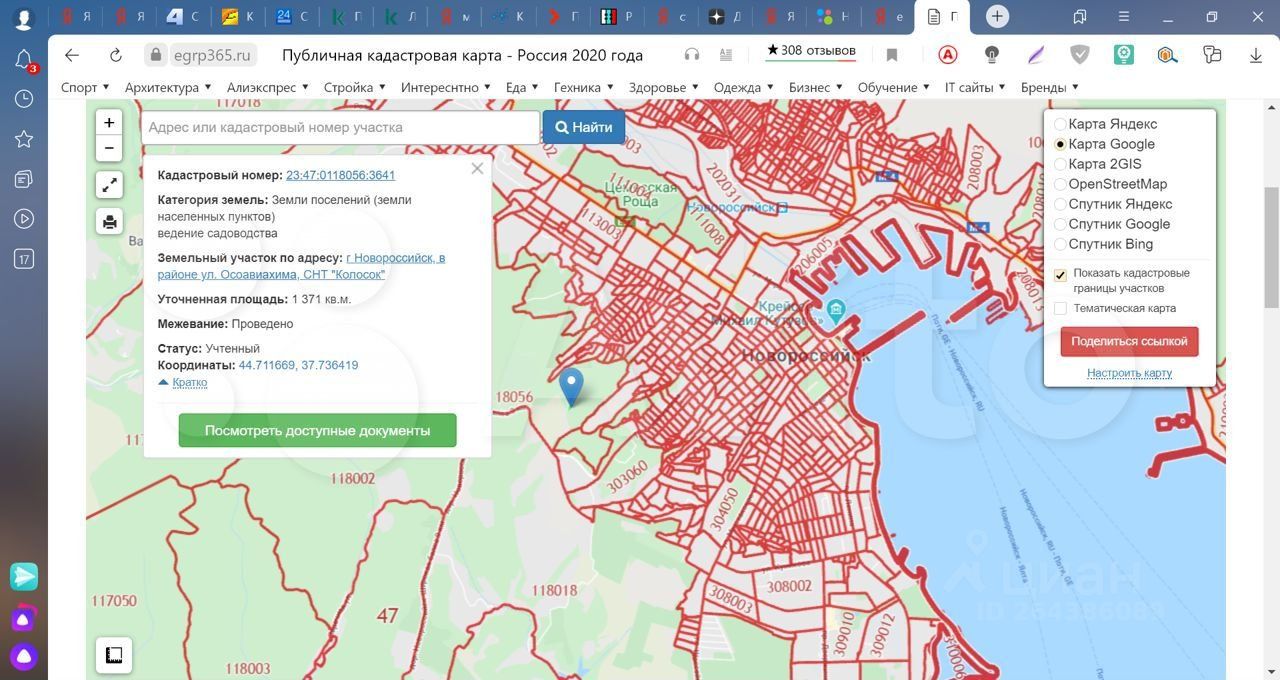Open favorites star in sidebar
Viewport: 1280px width, 680px height.
coord(24,139)
